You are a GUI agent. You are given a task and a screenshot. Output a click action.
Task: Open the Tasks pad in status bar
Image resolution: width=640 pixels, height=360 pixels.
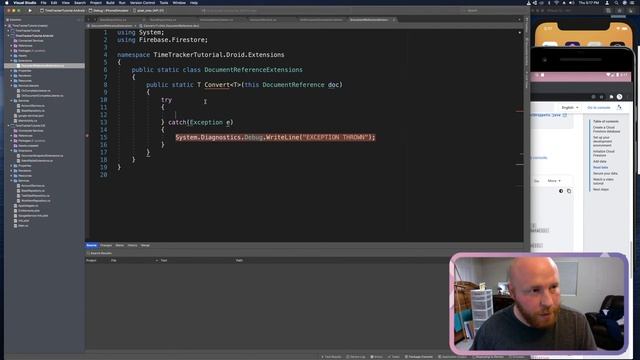click(394, 357)
